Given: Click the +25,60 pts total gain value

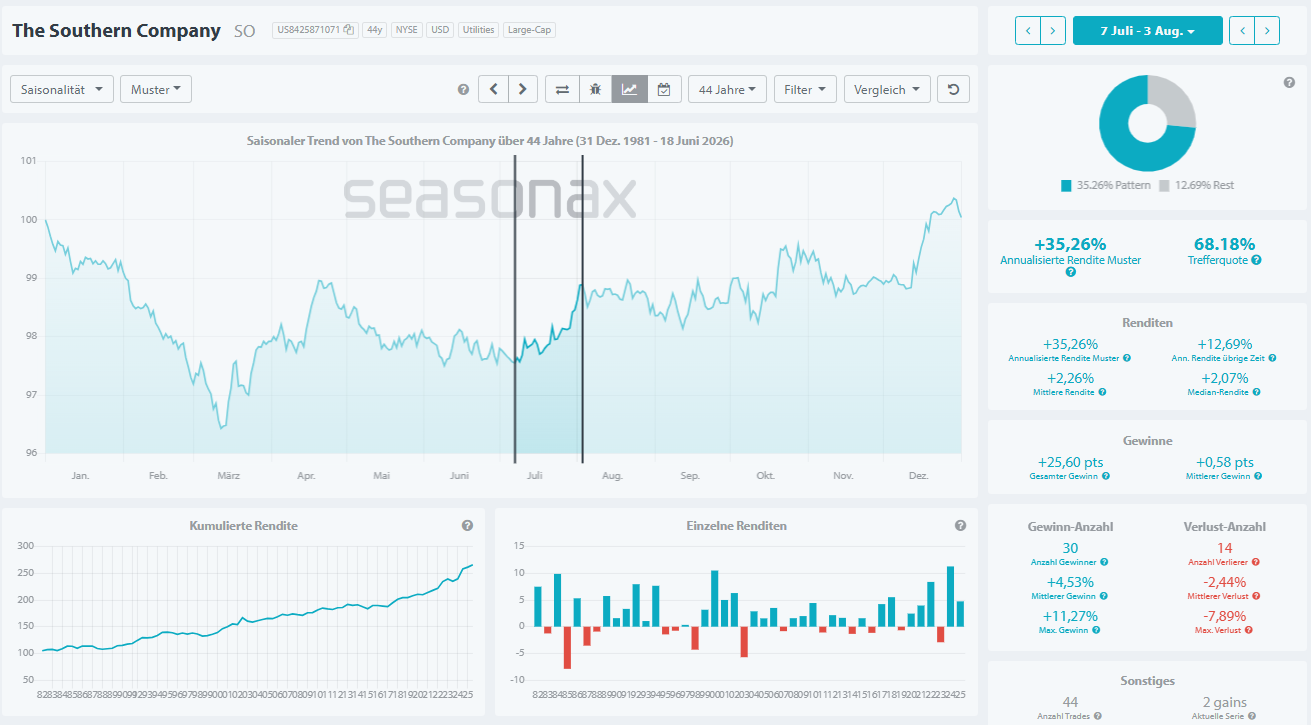Looking at the screenshot, I should tap(1070, 462).
